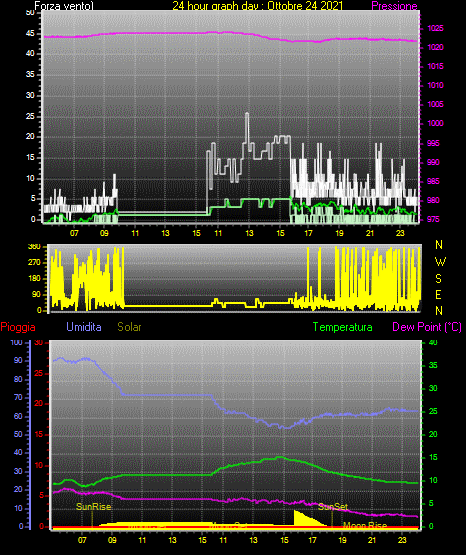The width and height of the screenshot is (466, 555).
Task: Click the Temperatura legend label
Action: pyautogui.click(x=343, y=327)
